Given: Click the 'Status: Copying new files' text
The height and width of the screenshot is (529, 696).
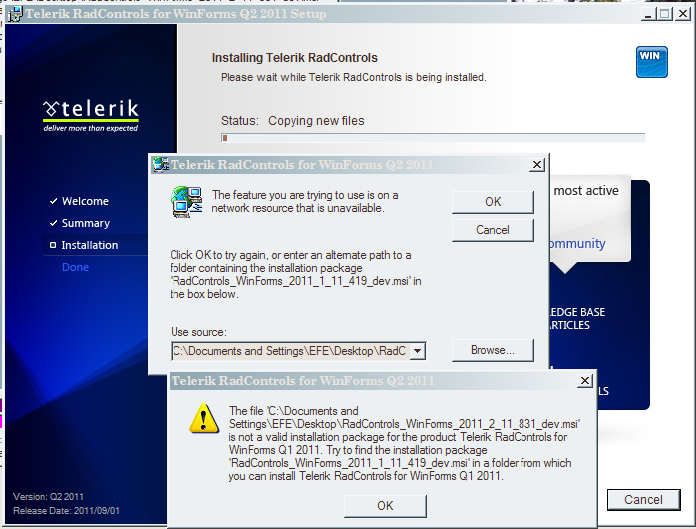Looking at the screenshot, I should click(x=293, y=121).
